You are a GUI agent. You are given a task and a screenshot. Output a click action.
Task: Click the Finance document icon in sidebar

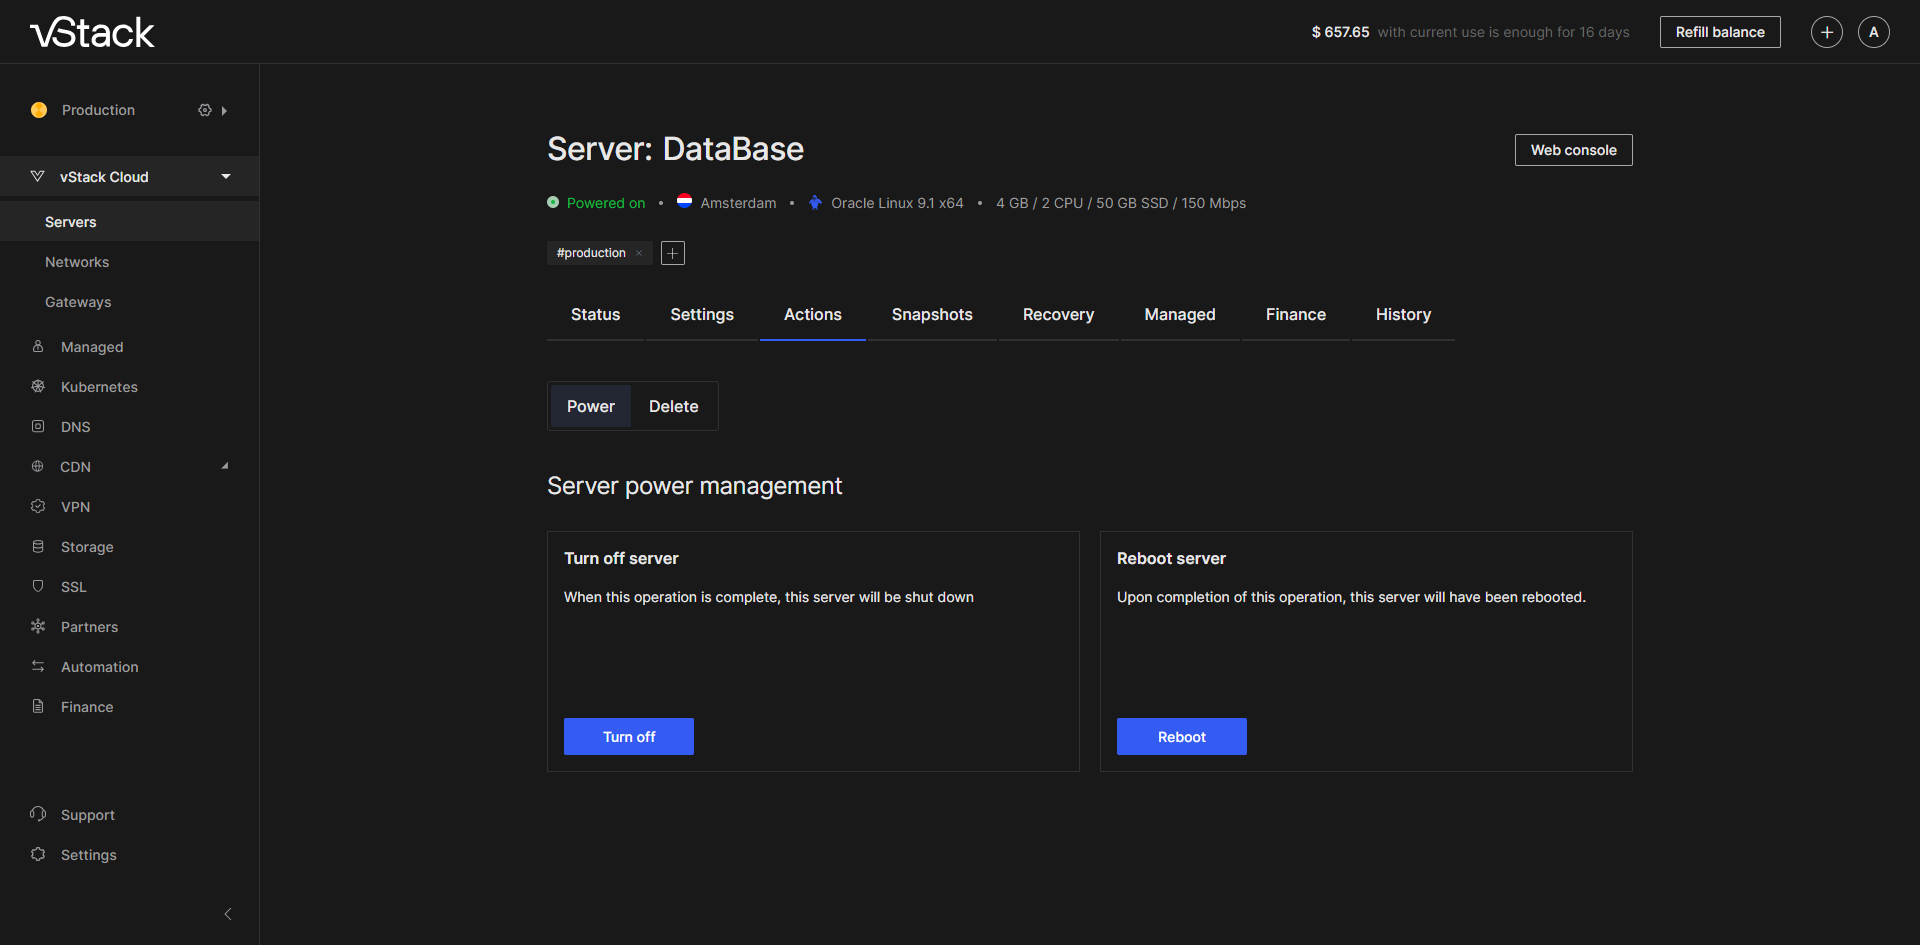pos(38,706)
